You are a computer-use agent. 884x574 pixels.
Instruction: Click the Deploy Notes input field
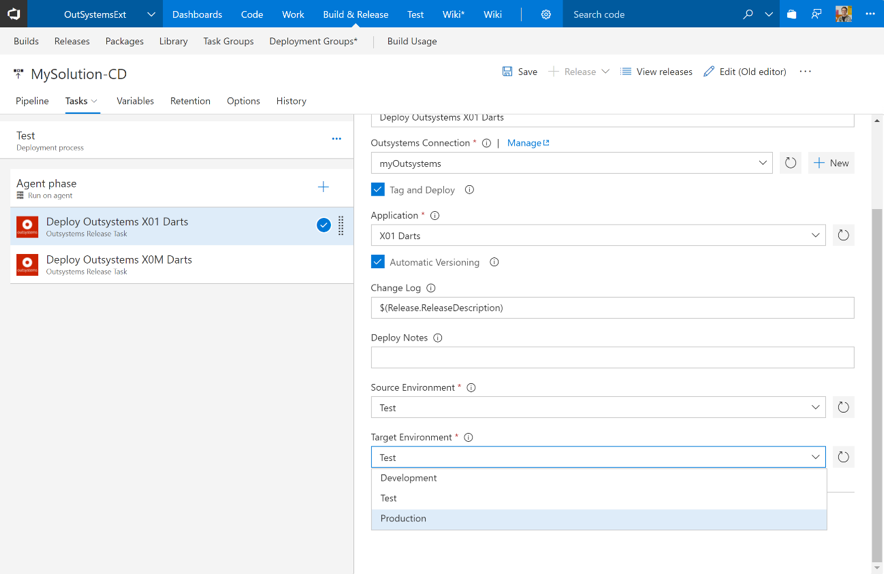coord(612,357)
